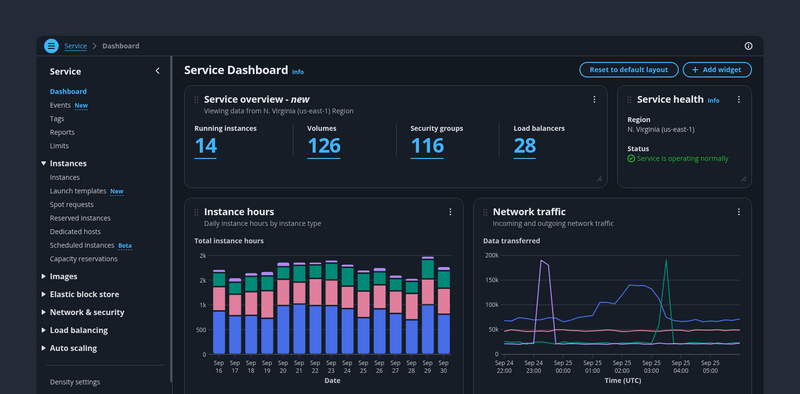Expand the Network & security section
Viewport: 800px width, 394px height.
click(43, 312)
